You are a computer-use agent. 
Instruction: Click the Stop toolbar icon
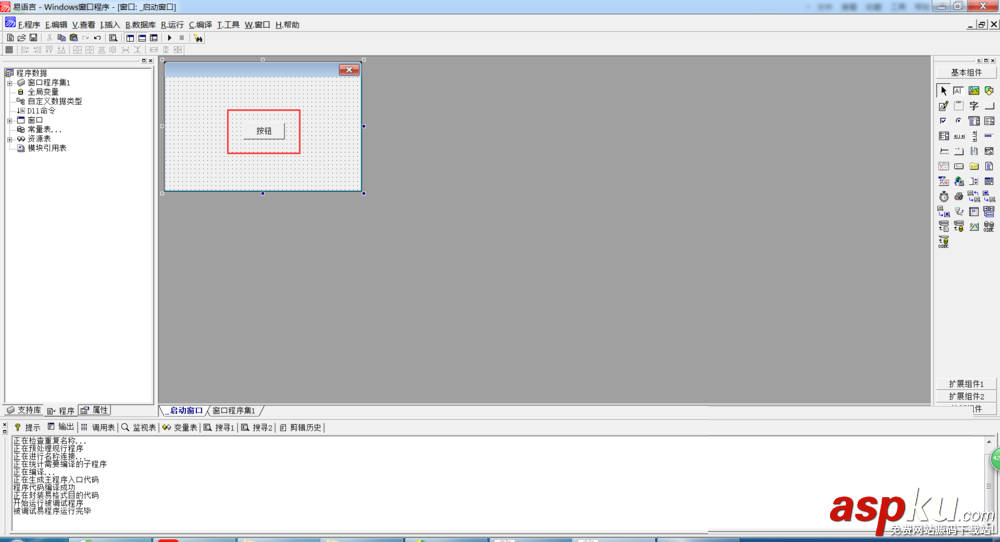[182, 38]
